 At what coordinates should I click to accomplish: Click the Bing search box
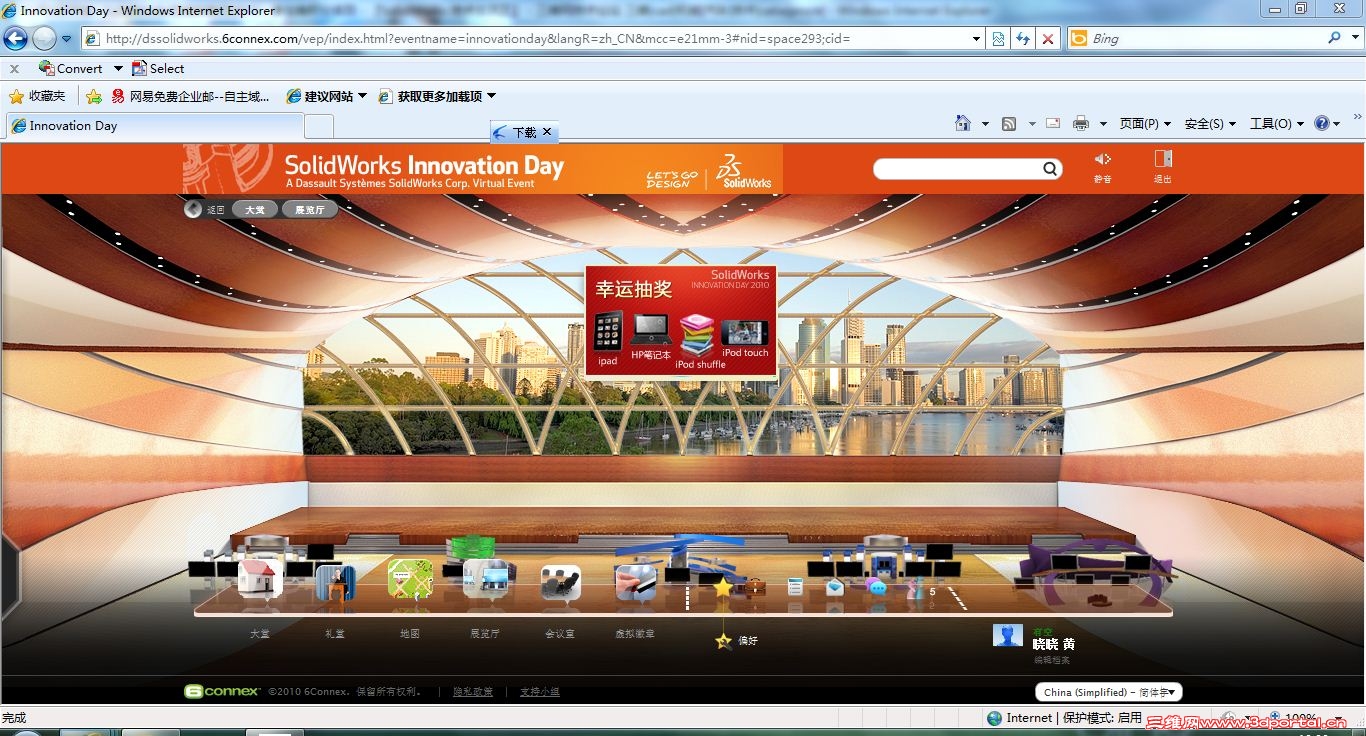(x=1206, y=38)
